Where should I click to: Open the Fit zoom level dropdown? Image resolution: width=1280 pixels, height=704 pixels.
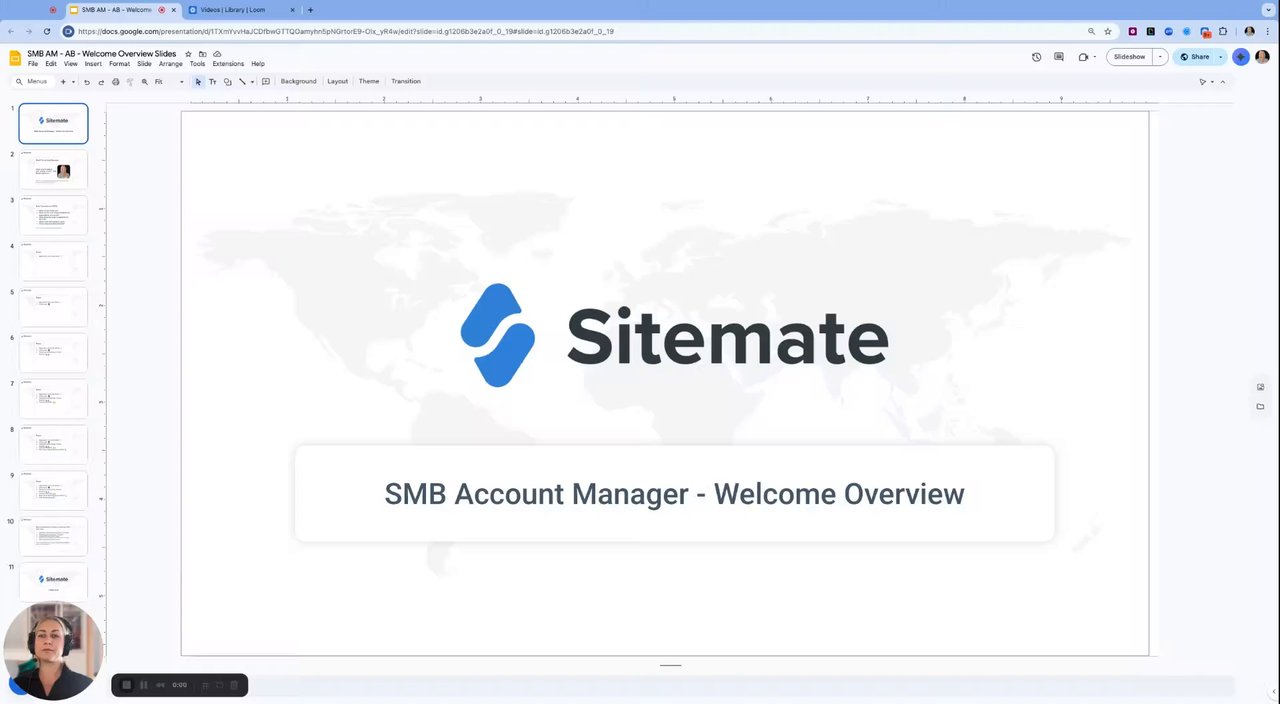(x=169, y=81)
